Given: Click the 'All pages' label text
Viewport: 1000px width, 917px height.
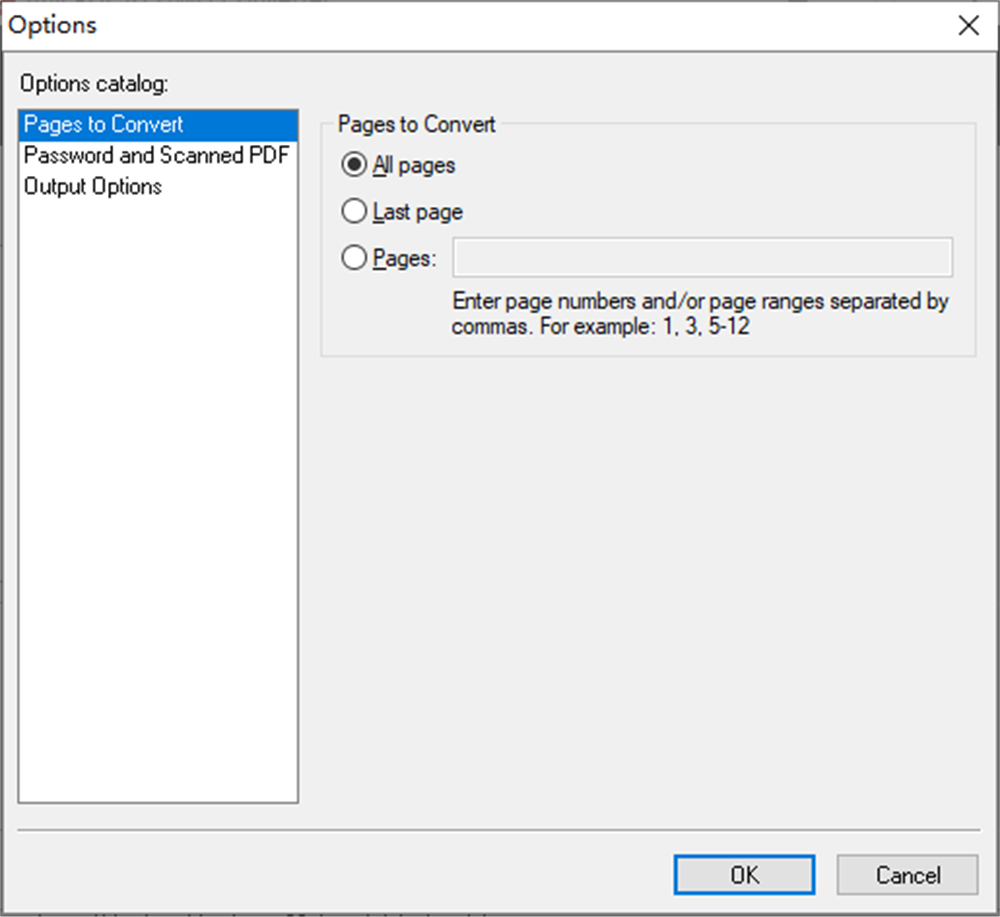Looking at the screenshot, I should pyautogui.click(x=414, y=165).
